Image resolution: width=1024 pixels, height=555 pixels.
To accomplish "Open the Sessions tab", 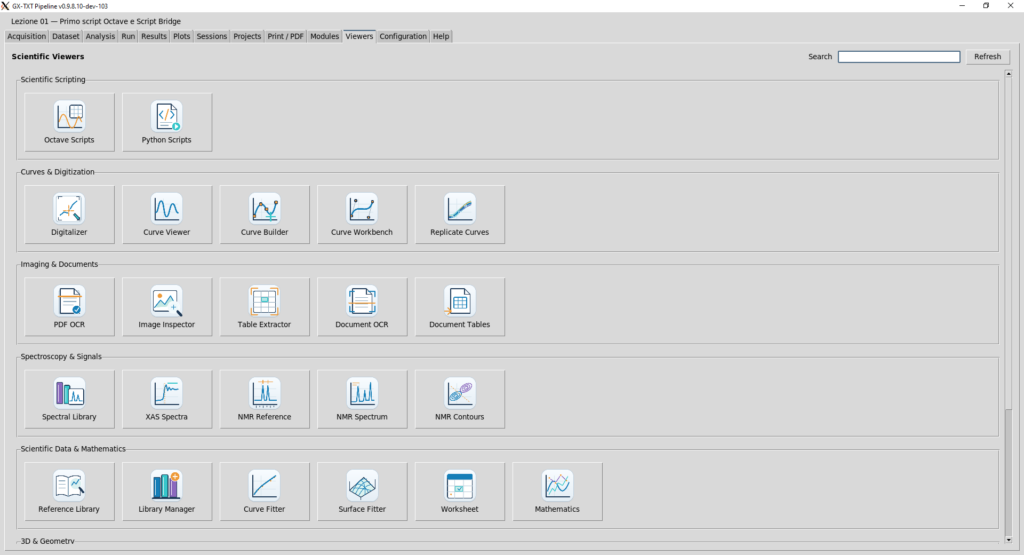I will (212, 37).
